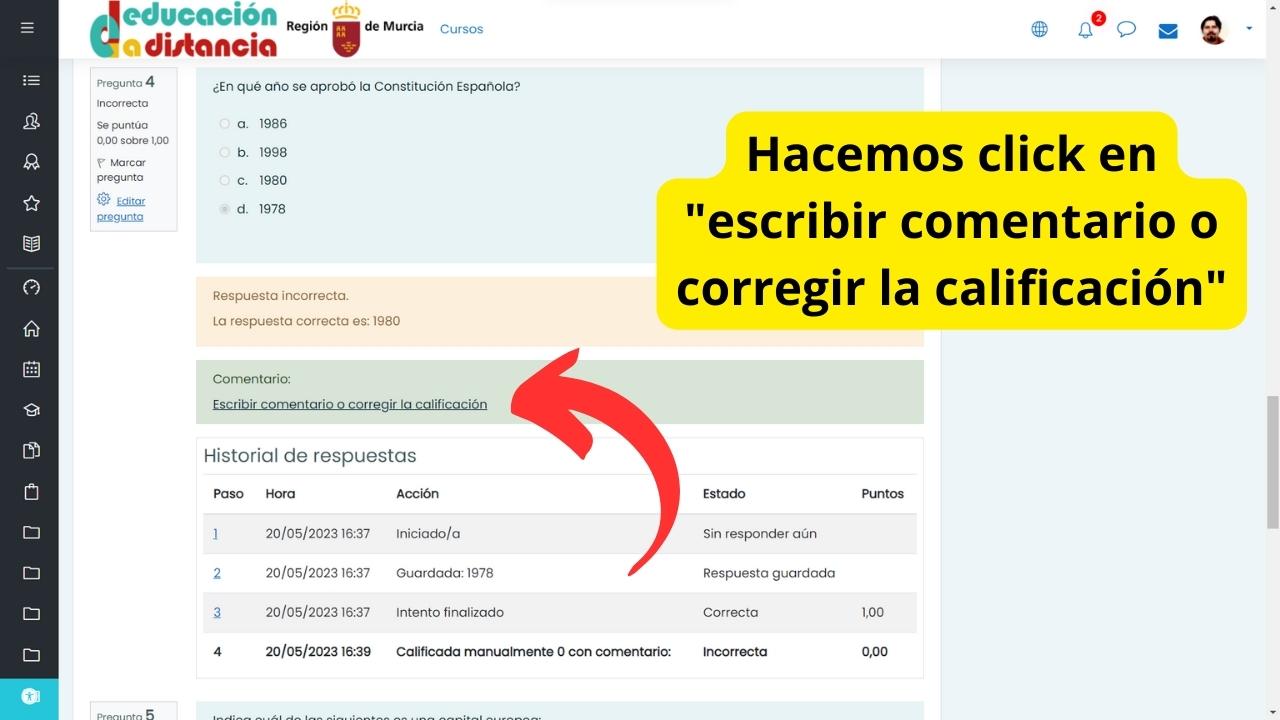This screenshot has width=1280, height=720.
Task: Click the star icon in sidebar
Action: pos(31,204)
